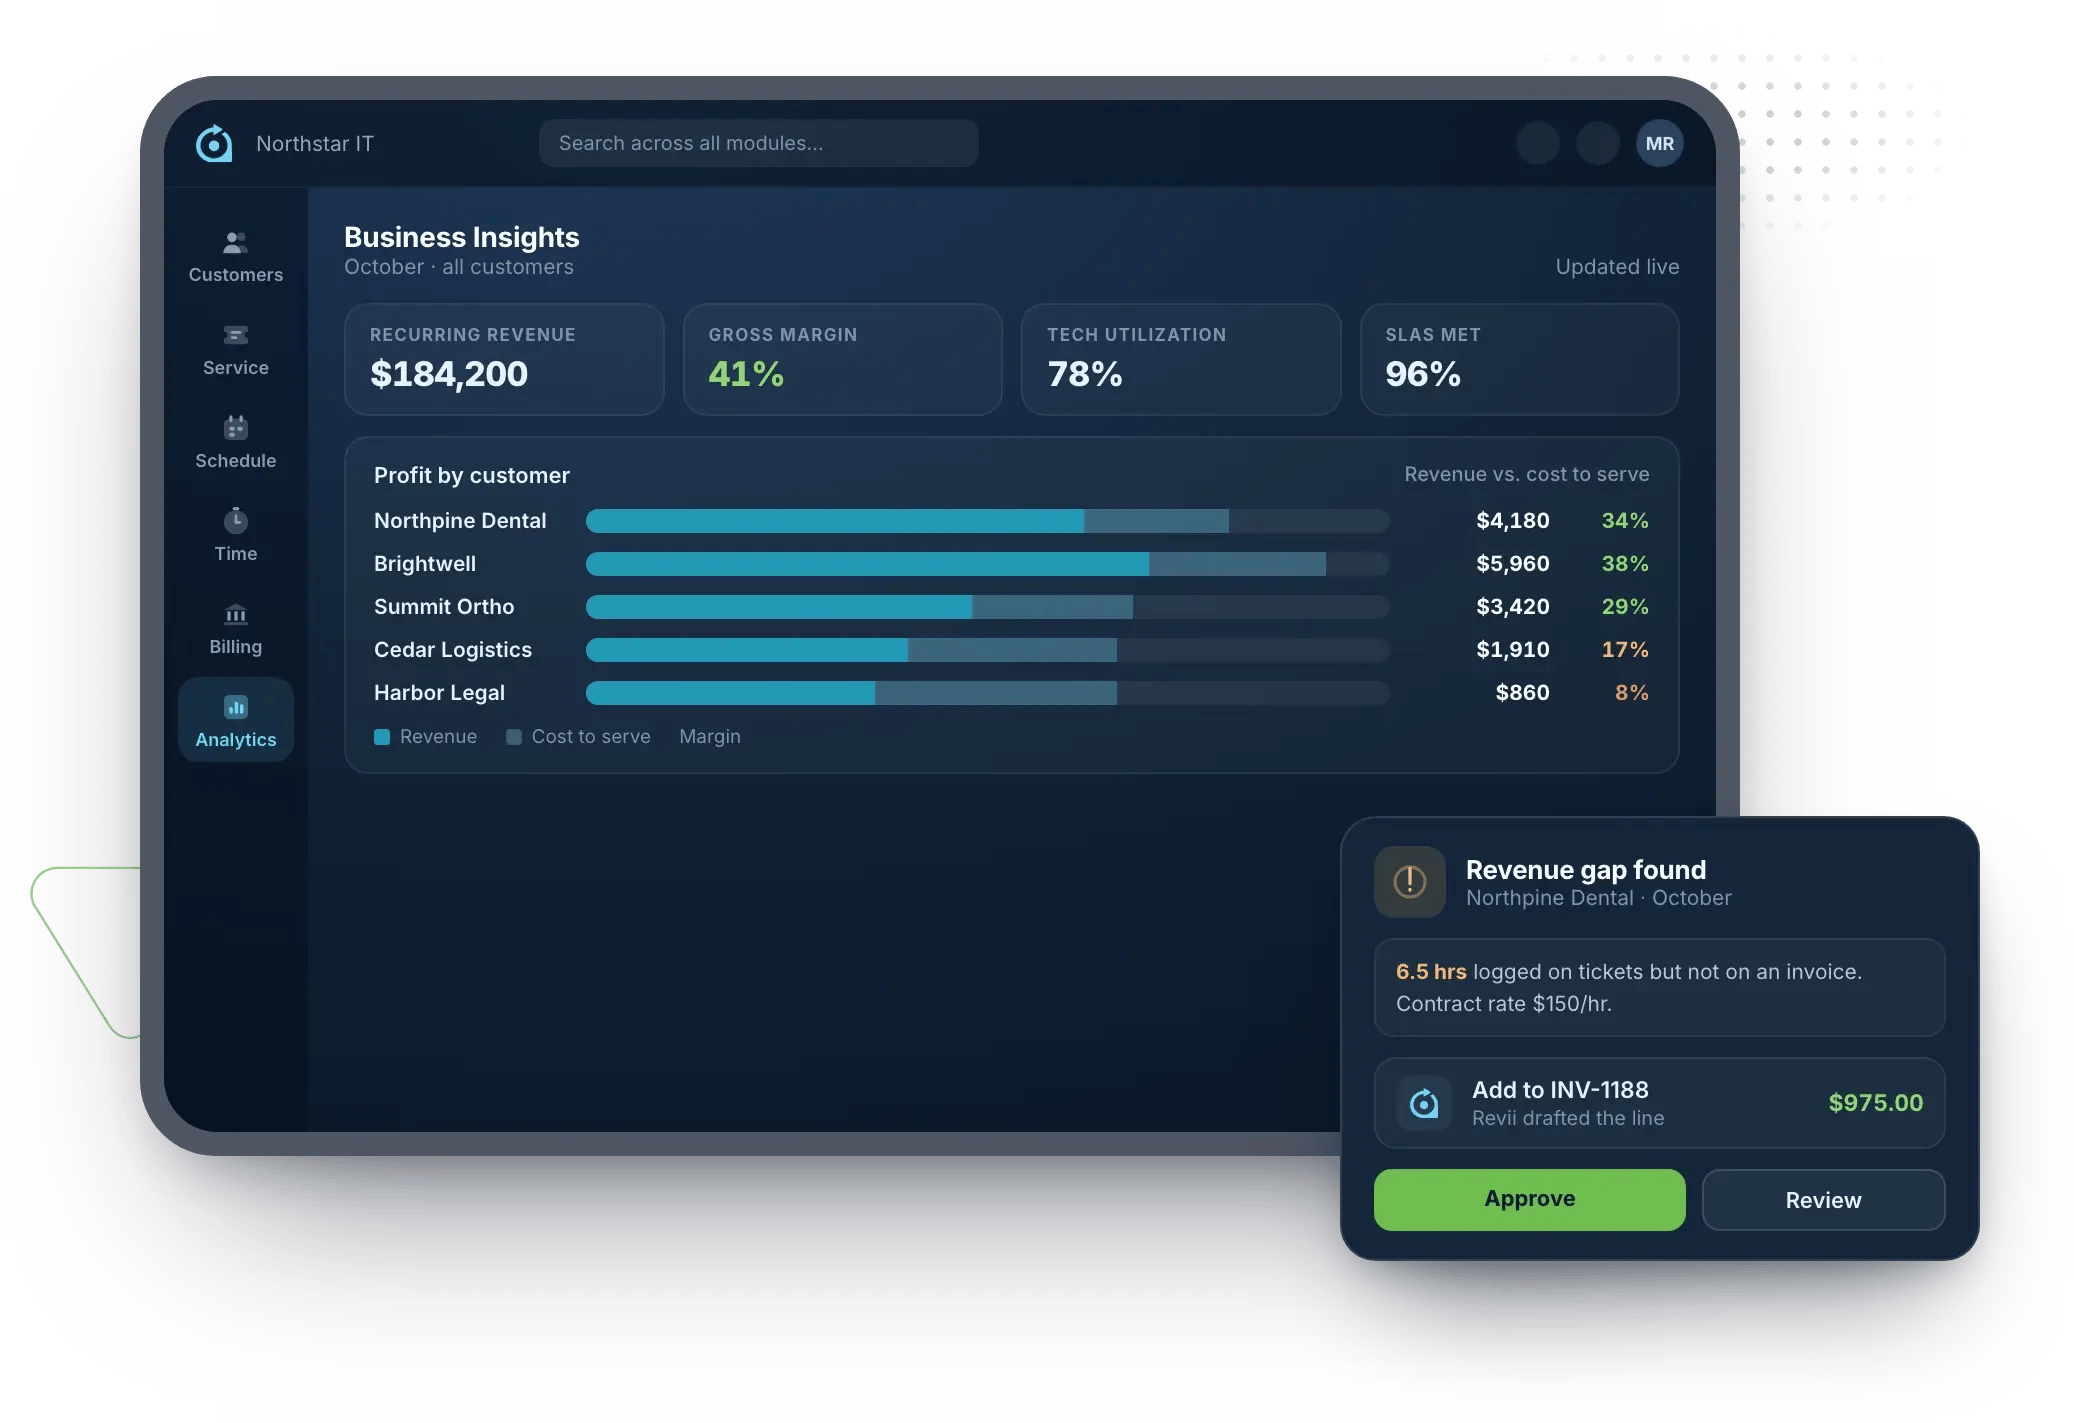Click the first round header button left of MR
Image resolution: width=2074 pixels, height=1423 pixels.
[x=1538, y=143]
